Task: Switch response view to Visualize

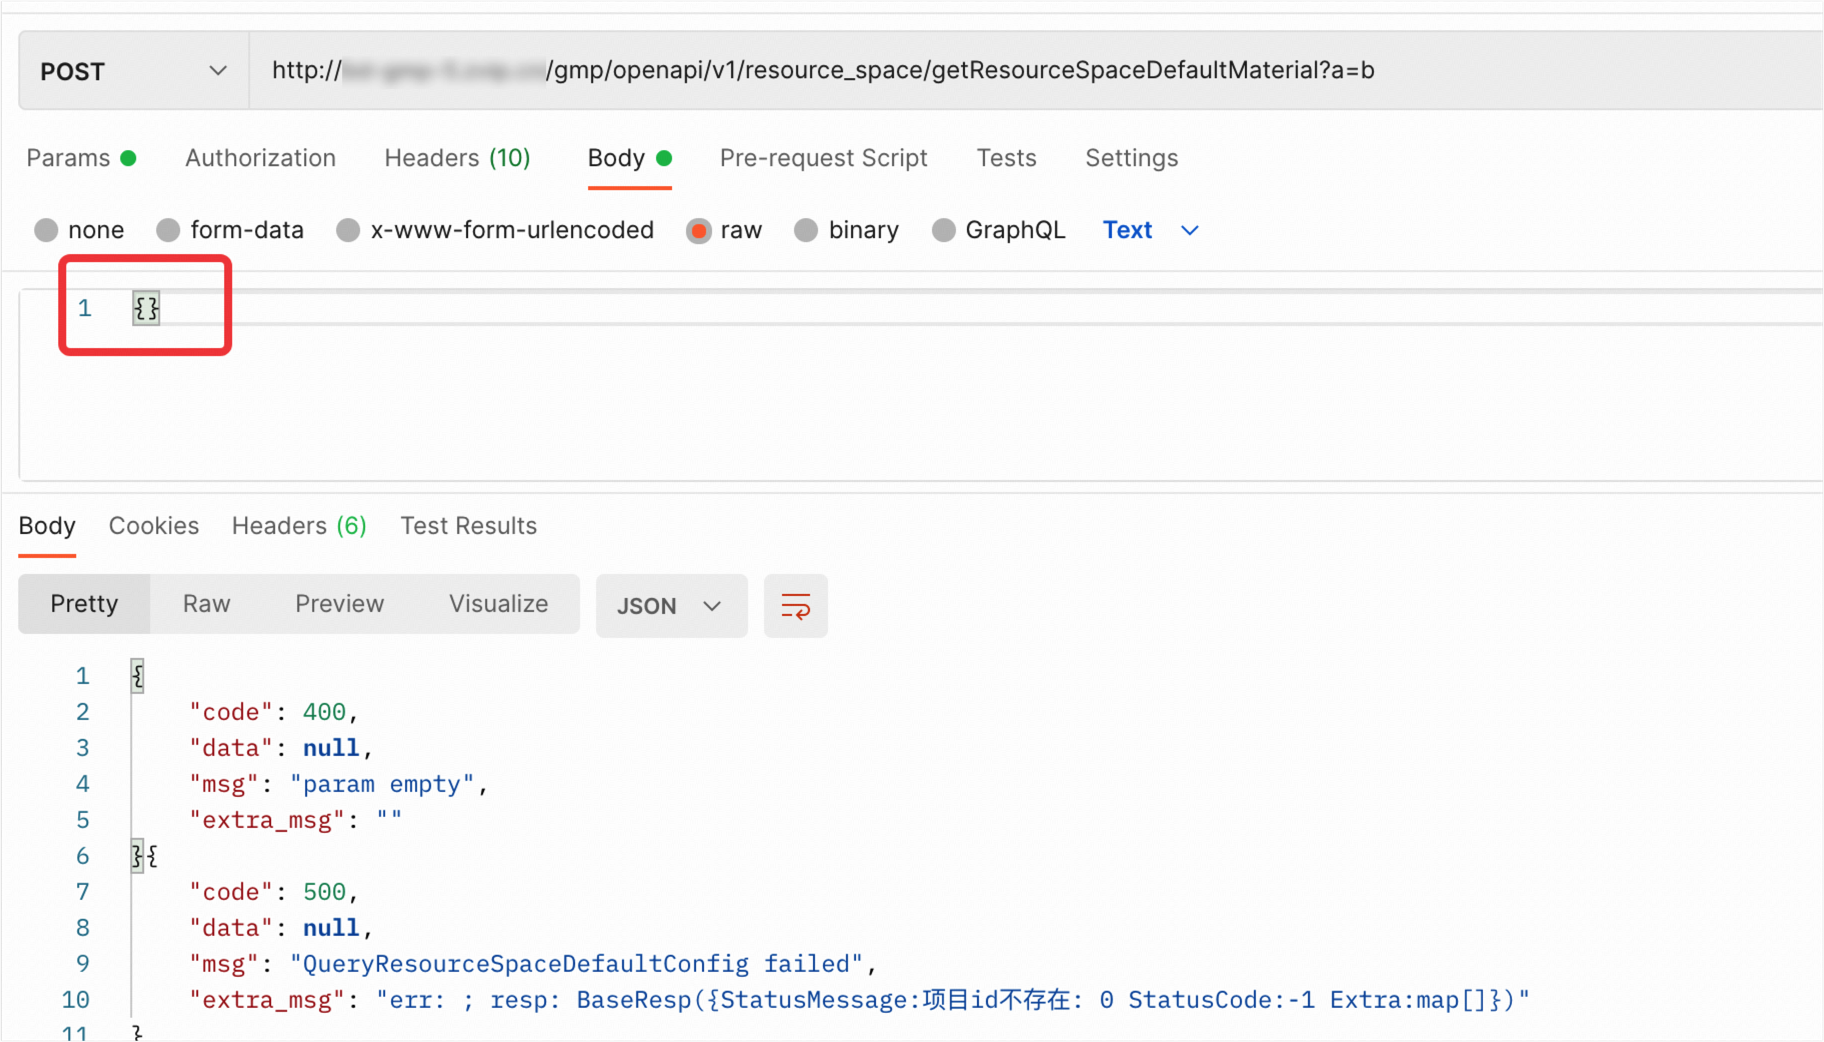Action: (x=498, y=604)
